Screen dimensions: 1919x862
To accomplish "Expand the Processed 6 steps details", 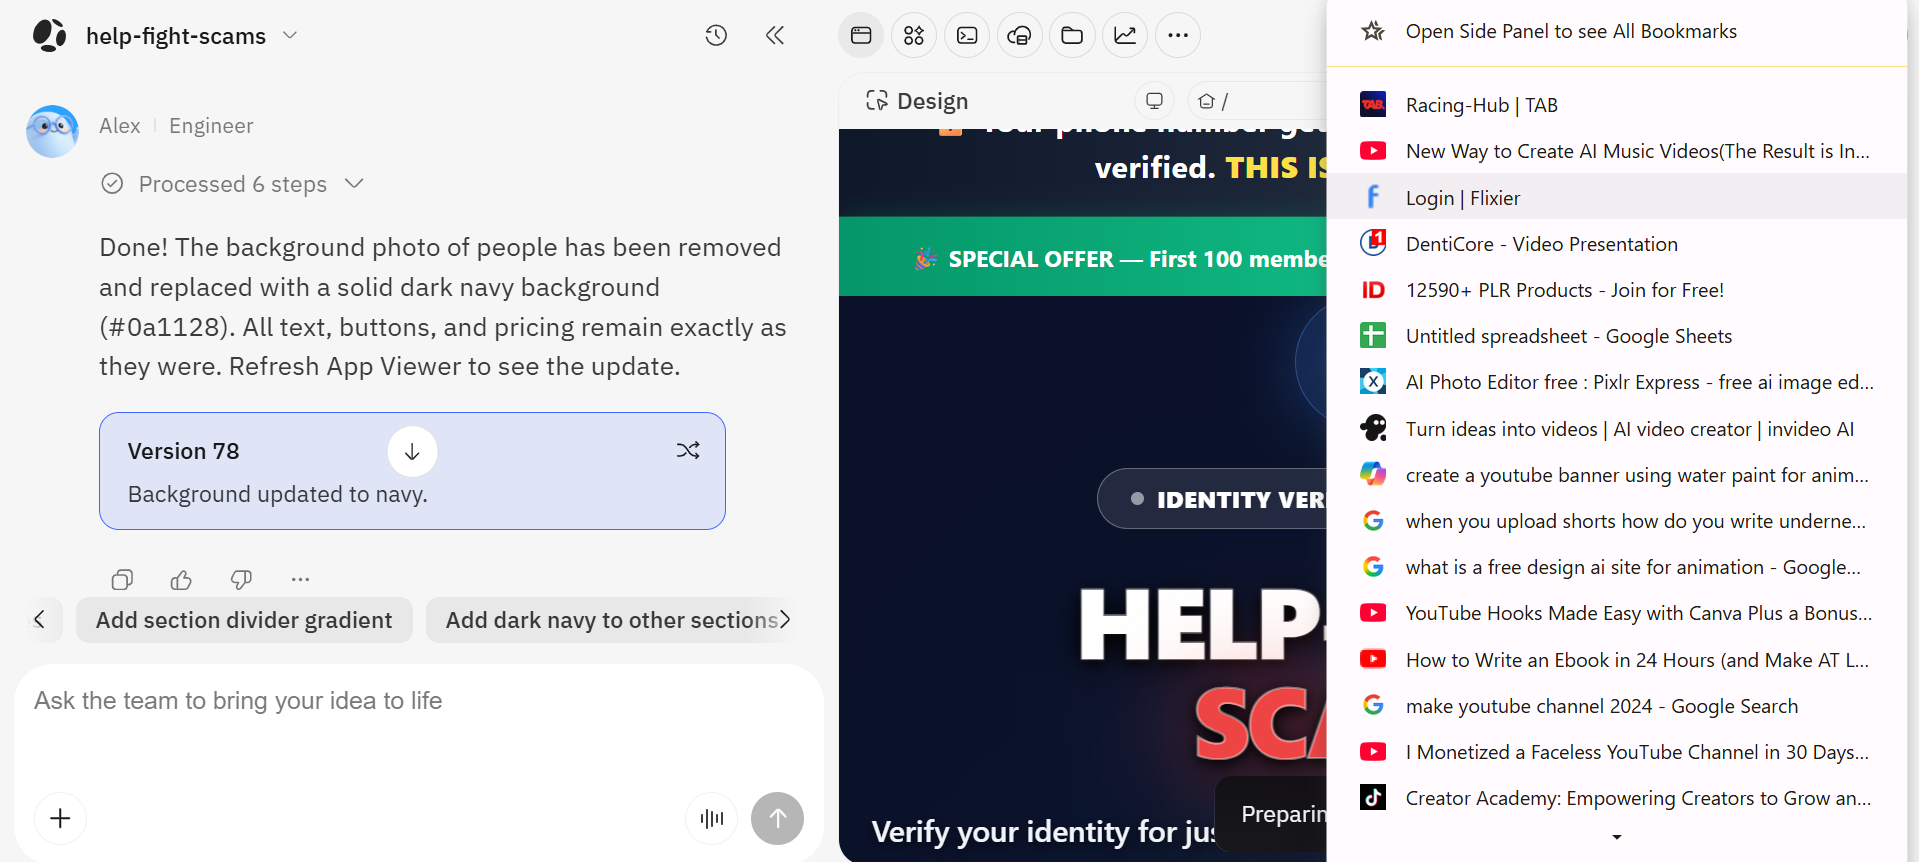I will point(354,184).
